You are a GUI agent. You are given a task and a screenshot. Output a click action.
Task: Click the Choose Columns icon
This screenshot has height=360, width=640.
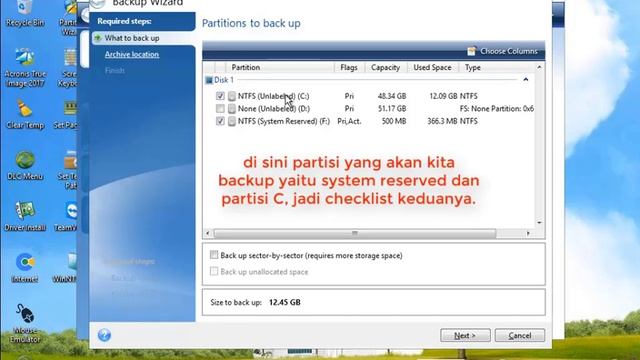pyautogui.click(x=471, y=51)
